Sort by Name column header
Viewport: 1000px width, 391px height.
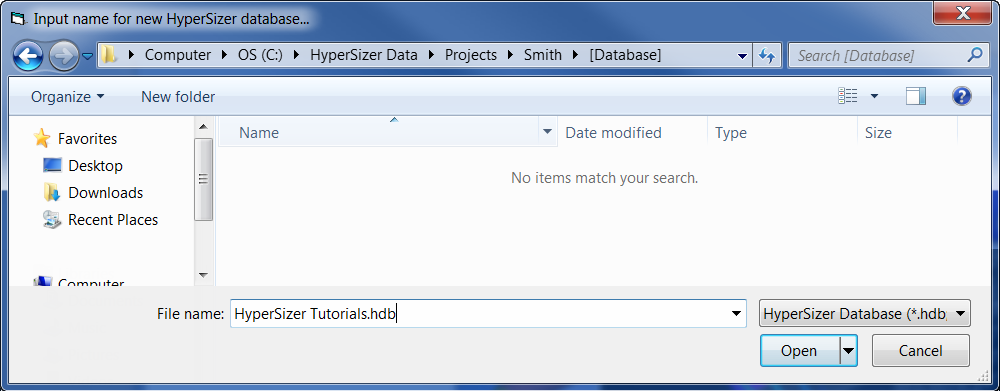pyautogui.click(x=379, y=133)
